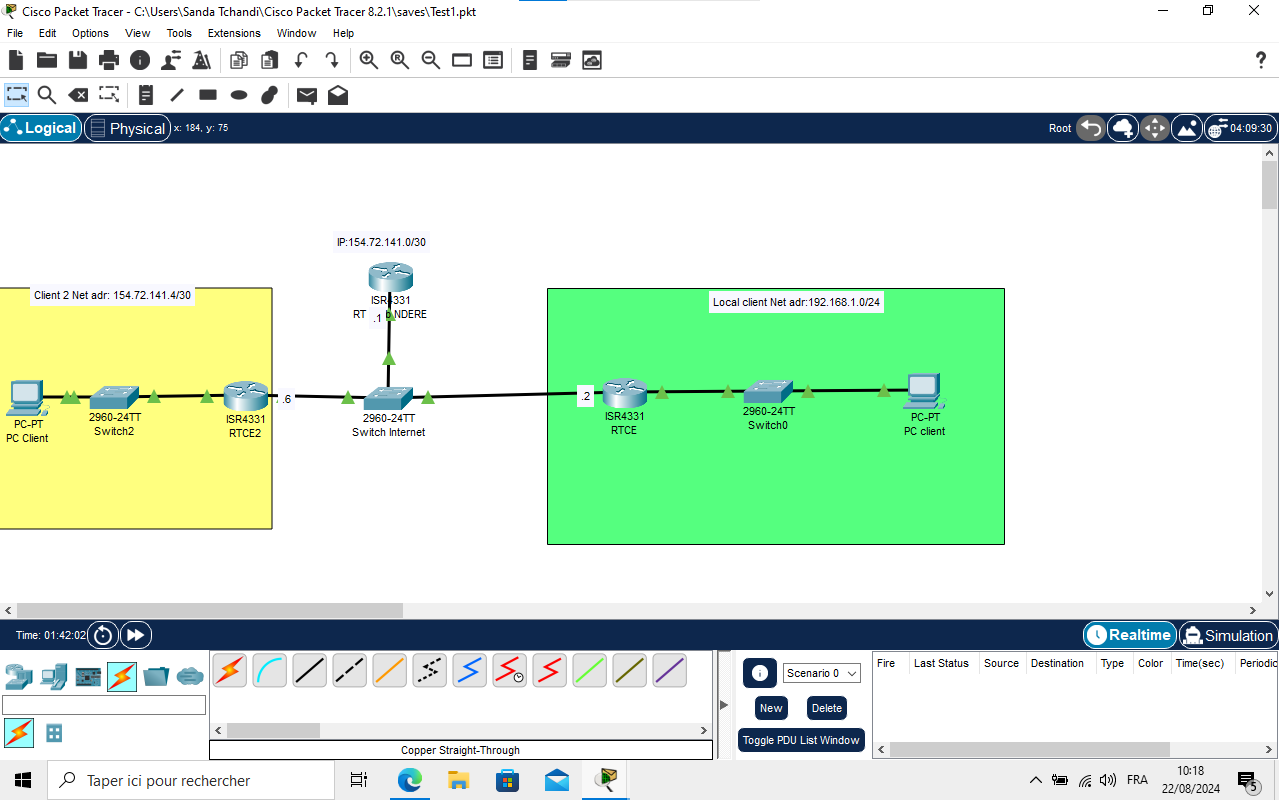Open the Options menu
Screen dimensions: 1279x800
pos(90,33)
